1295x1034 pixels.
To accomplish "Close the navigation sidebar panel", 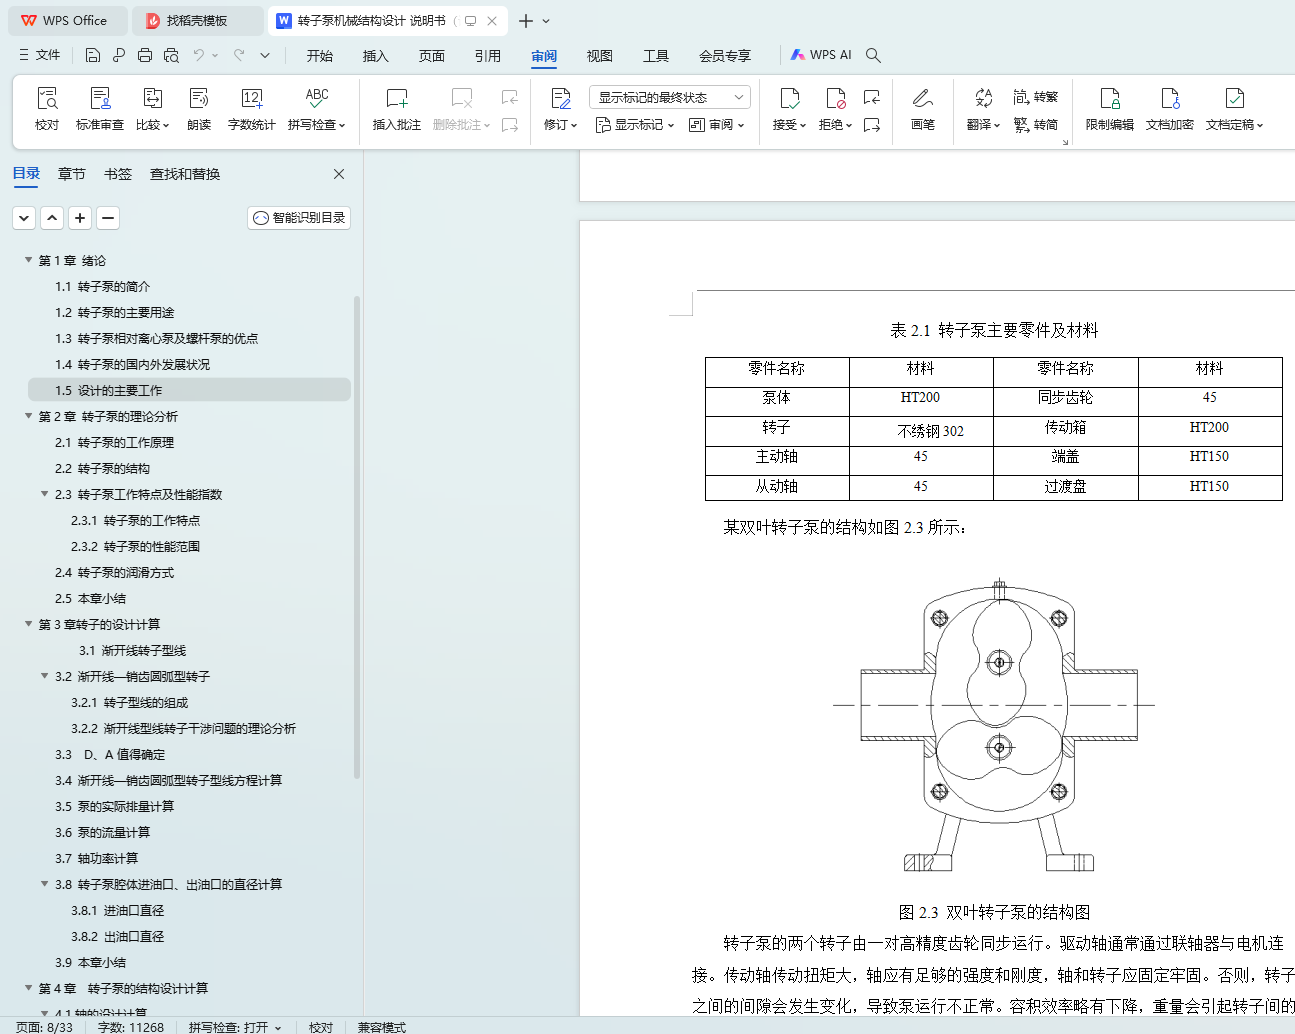I will pyautogui.click(x=339, y=174).
